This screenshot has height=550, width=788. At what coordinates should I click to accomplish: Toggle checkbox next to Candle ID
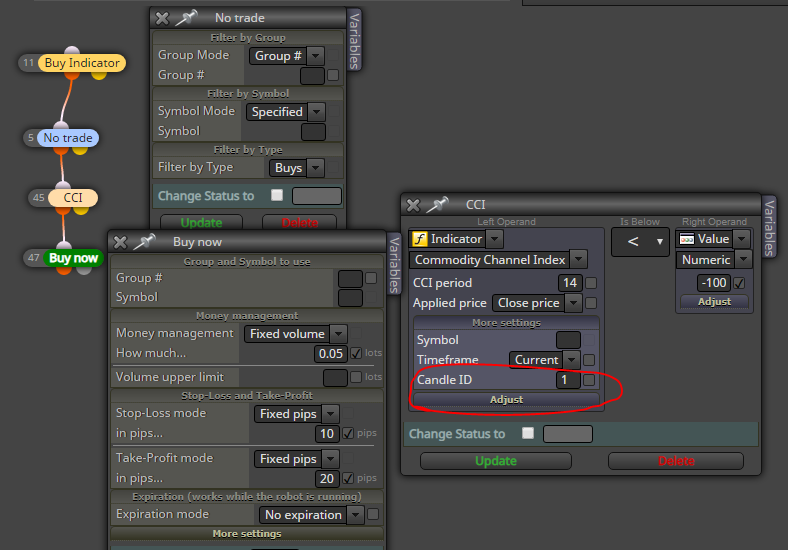pyautogui.click(x=589, y=380)
